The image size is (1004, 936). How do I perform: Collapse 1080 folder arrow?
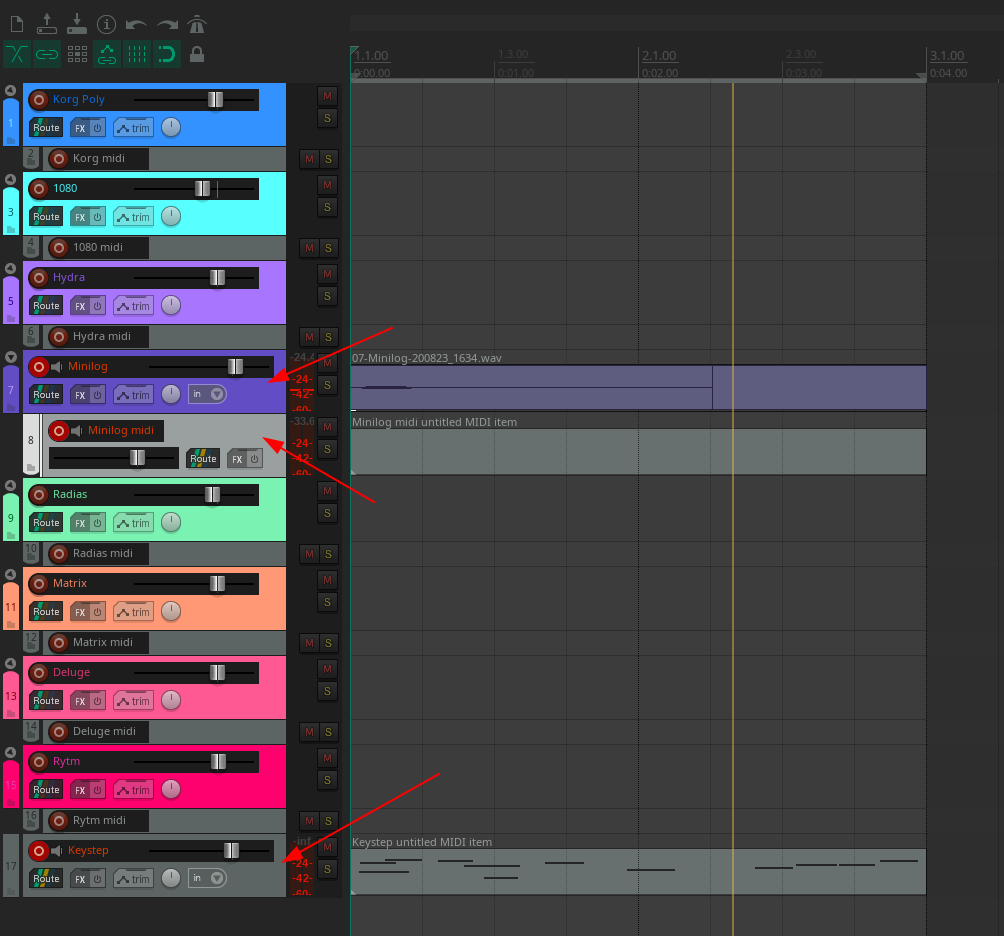tap(10, 179)
